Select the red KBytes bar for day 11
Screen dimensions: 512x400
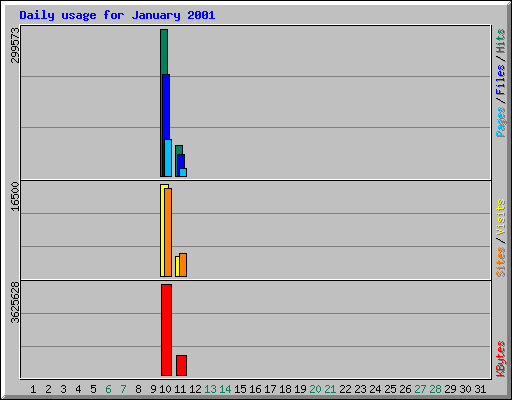(181, 365)
